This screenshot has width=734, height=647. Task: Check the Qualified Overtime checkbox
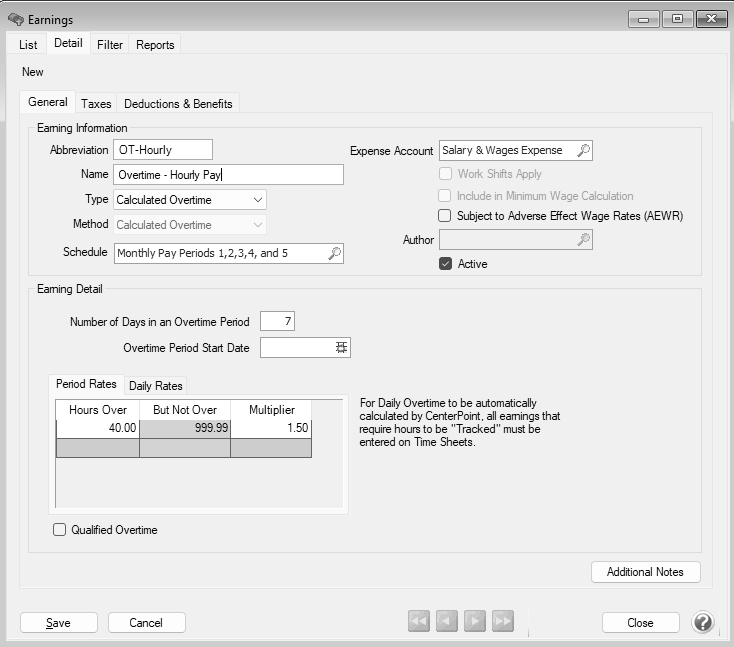(59, 530)
